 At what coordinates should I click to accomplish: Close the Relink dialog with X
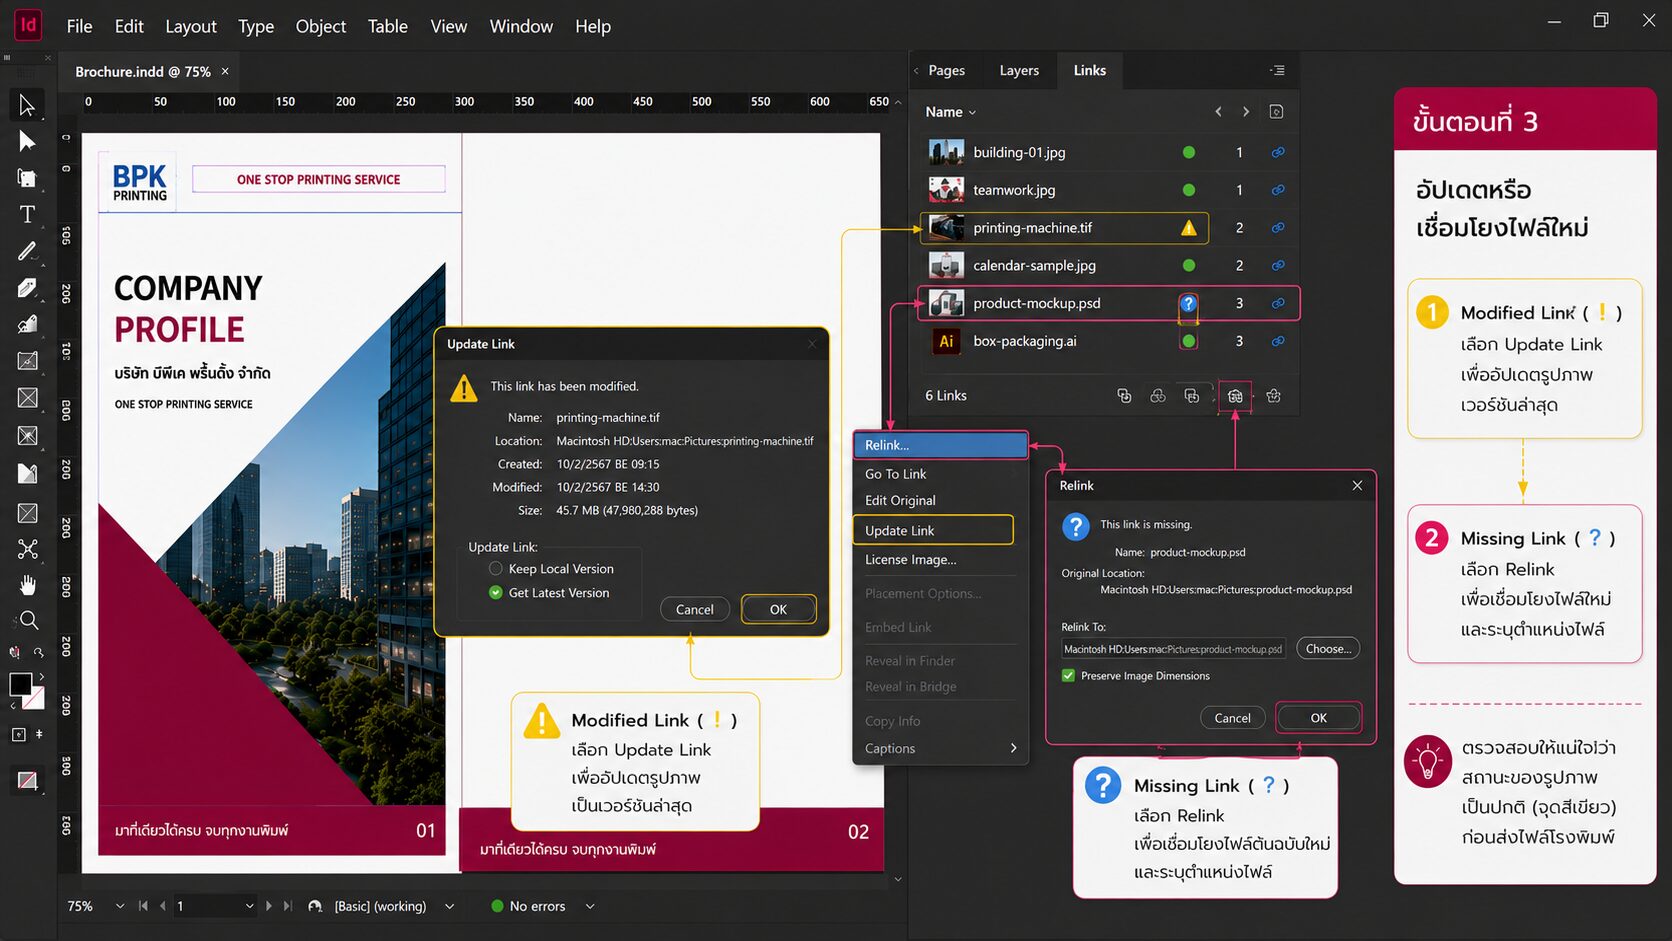[1357, 485]
